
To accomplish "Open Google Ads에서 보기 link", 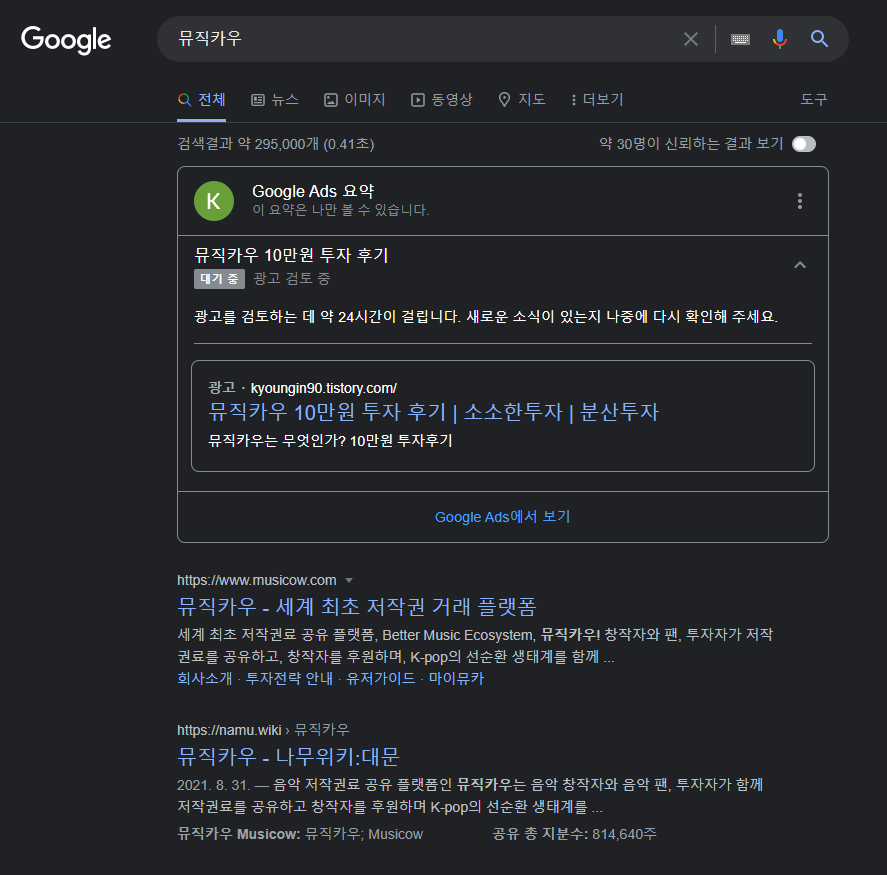I will coord(502,517).
